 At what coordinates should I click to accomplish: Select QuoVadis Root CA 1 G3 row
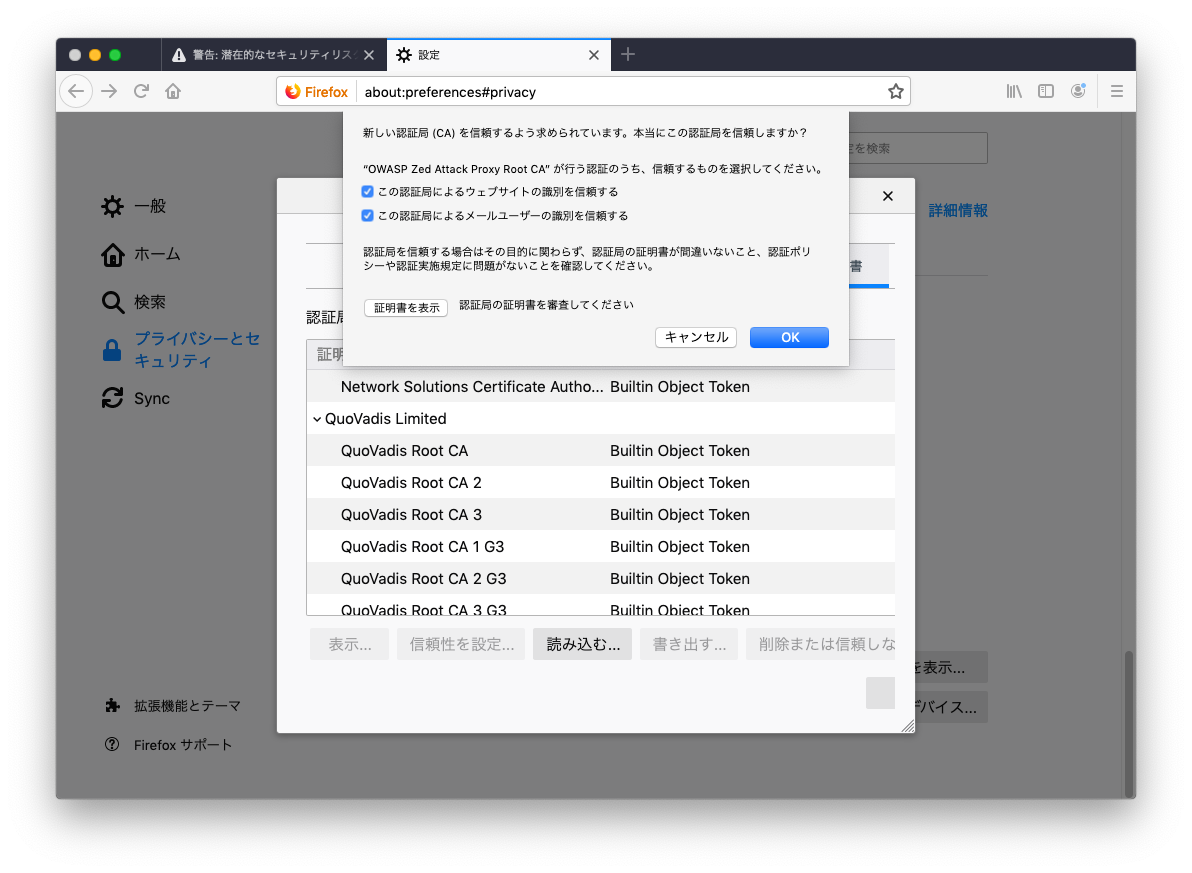601,547
